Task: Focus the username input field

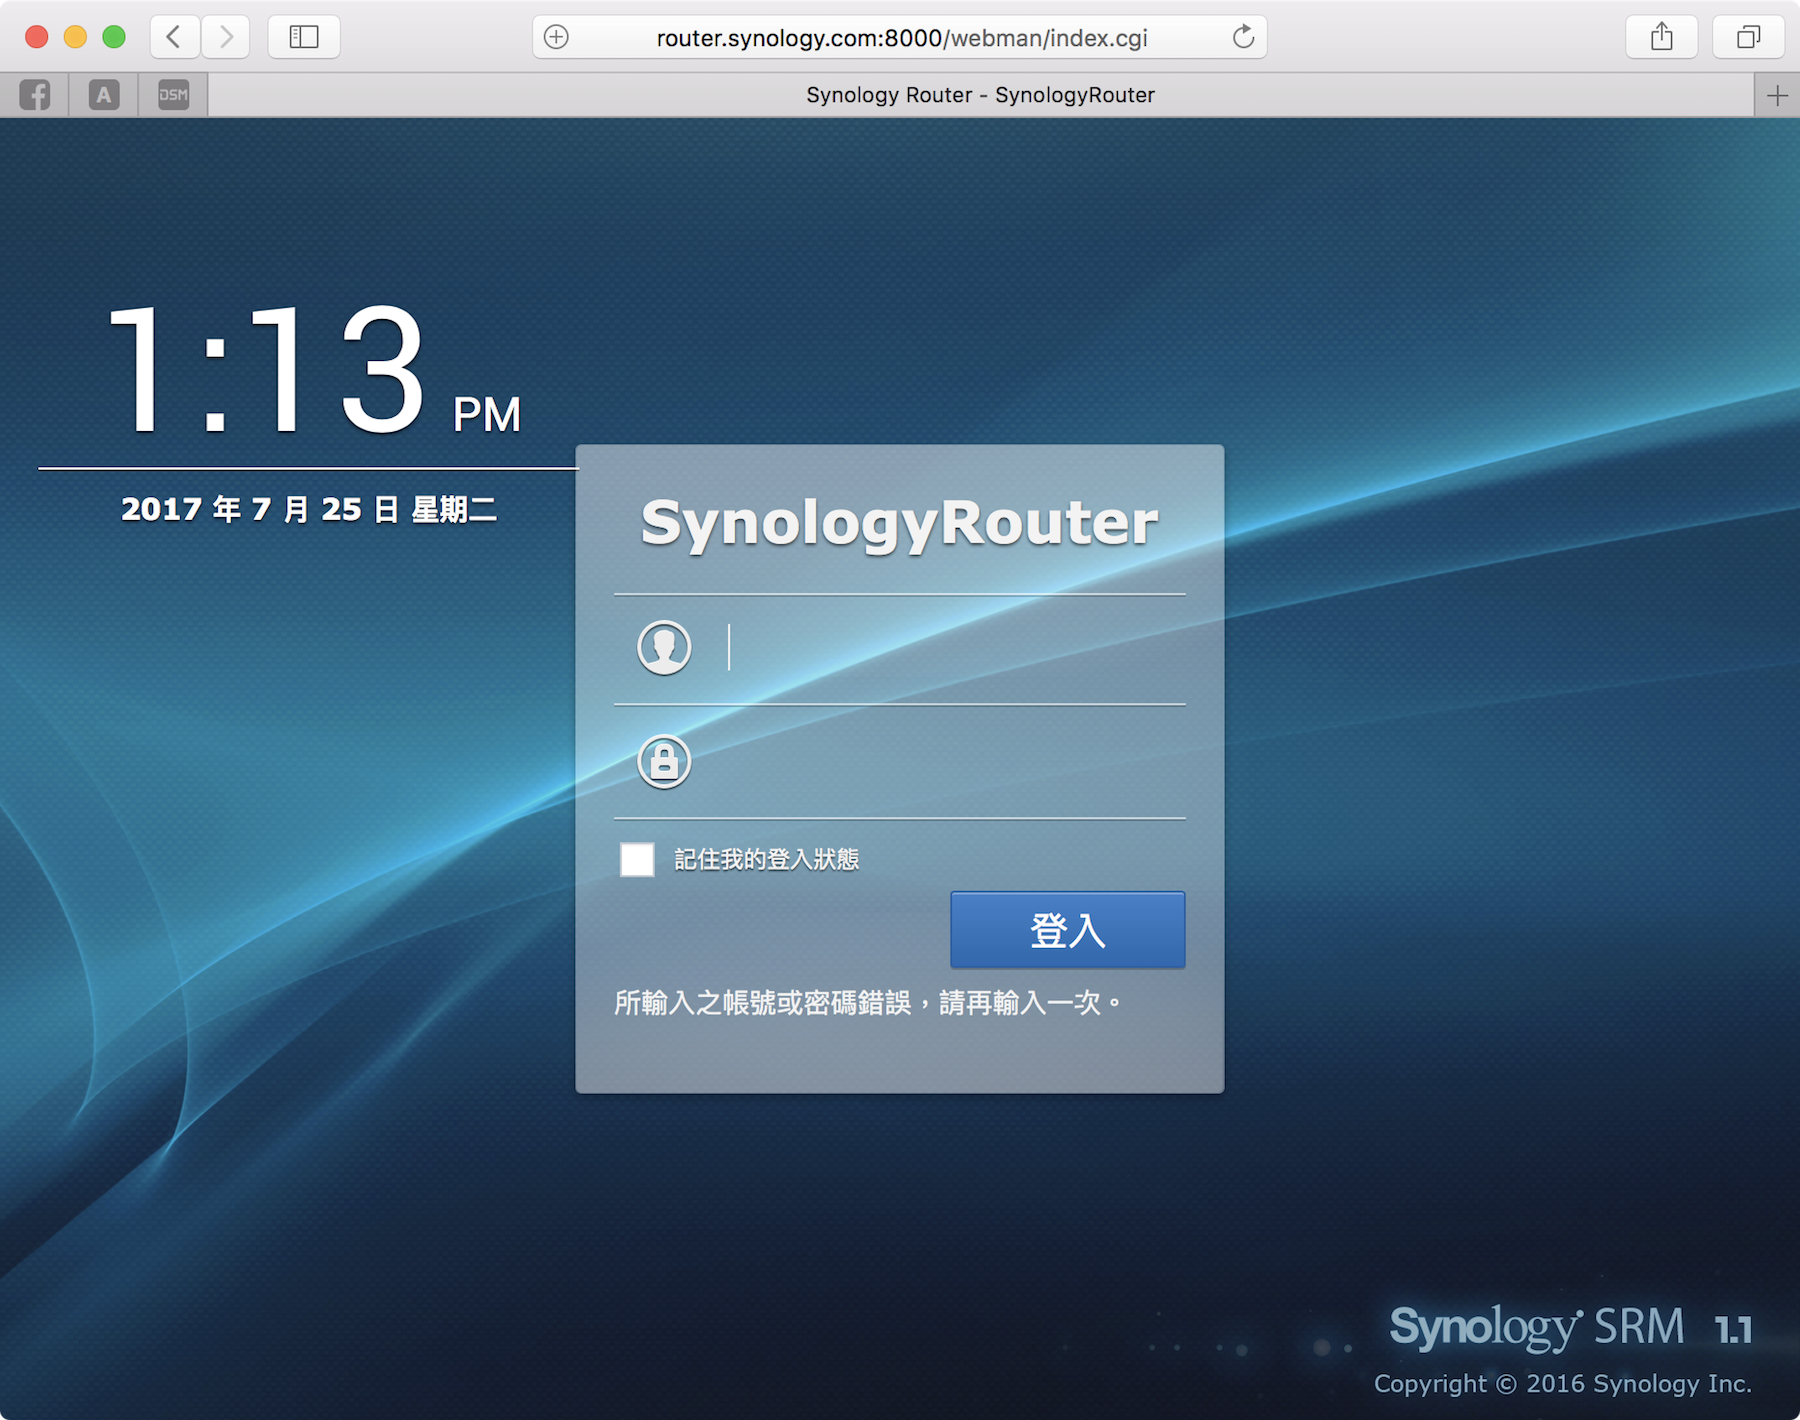Action: (950, 648)
